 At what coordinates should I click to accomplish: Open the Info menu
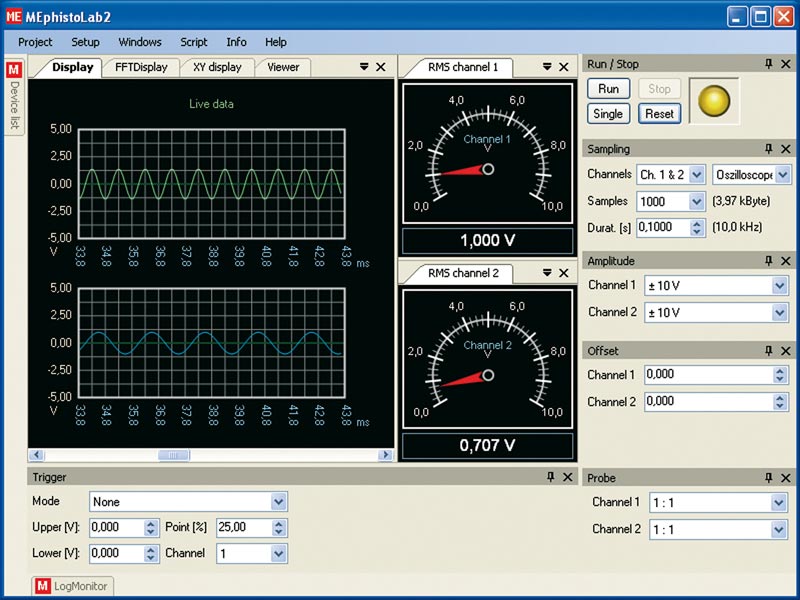[x=236, y=42]
